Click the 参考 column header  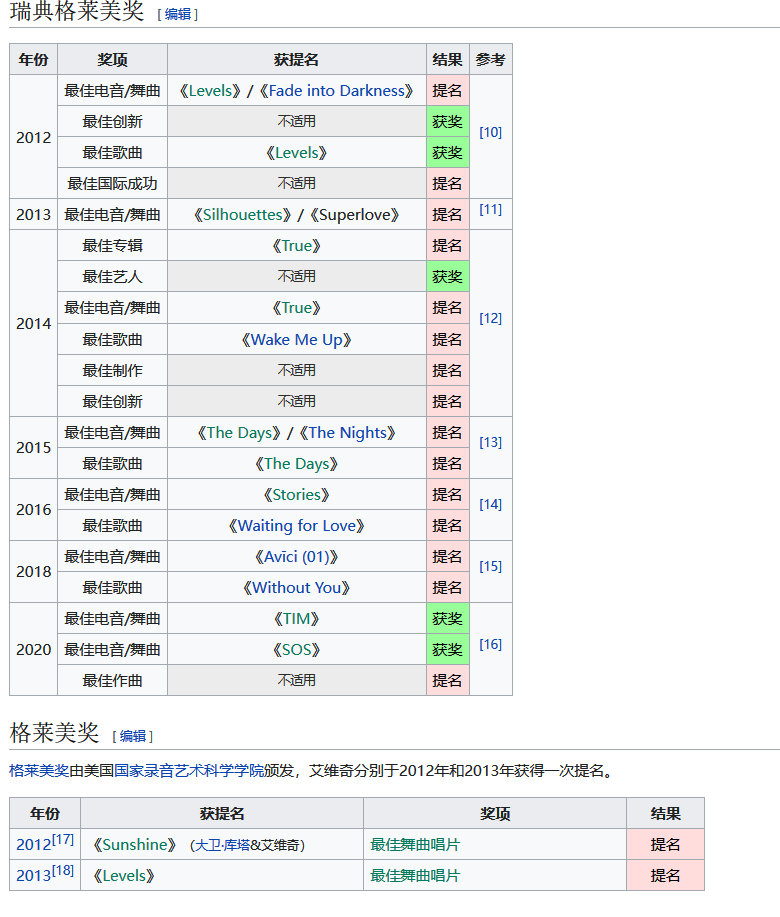point(491,59)
